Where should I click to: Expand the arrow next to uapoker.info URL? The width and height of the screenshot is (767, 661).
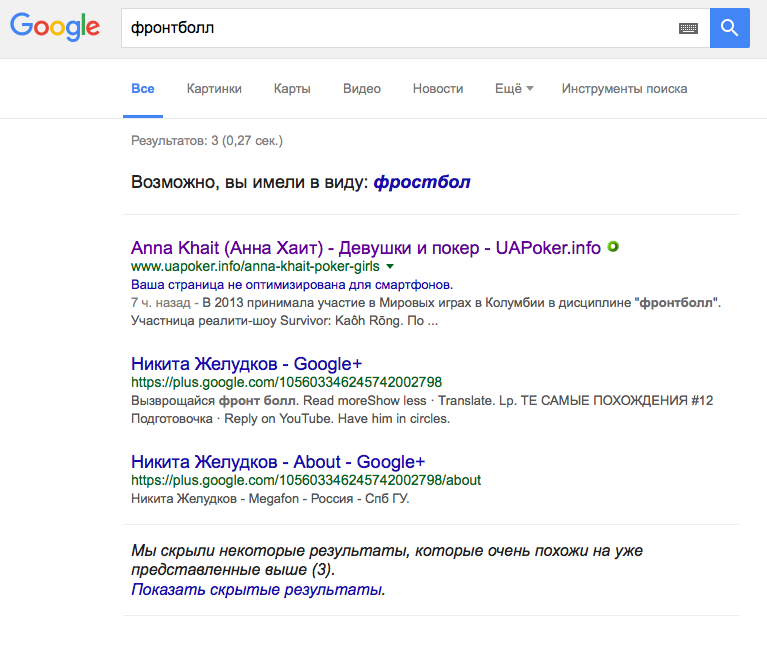click(390, 267)
